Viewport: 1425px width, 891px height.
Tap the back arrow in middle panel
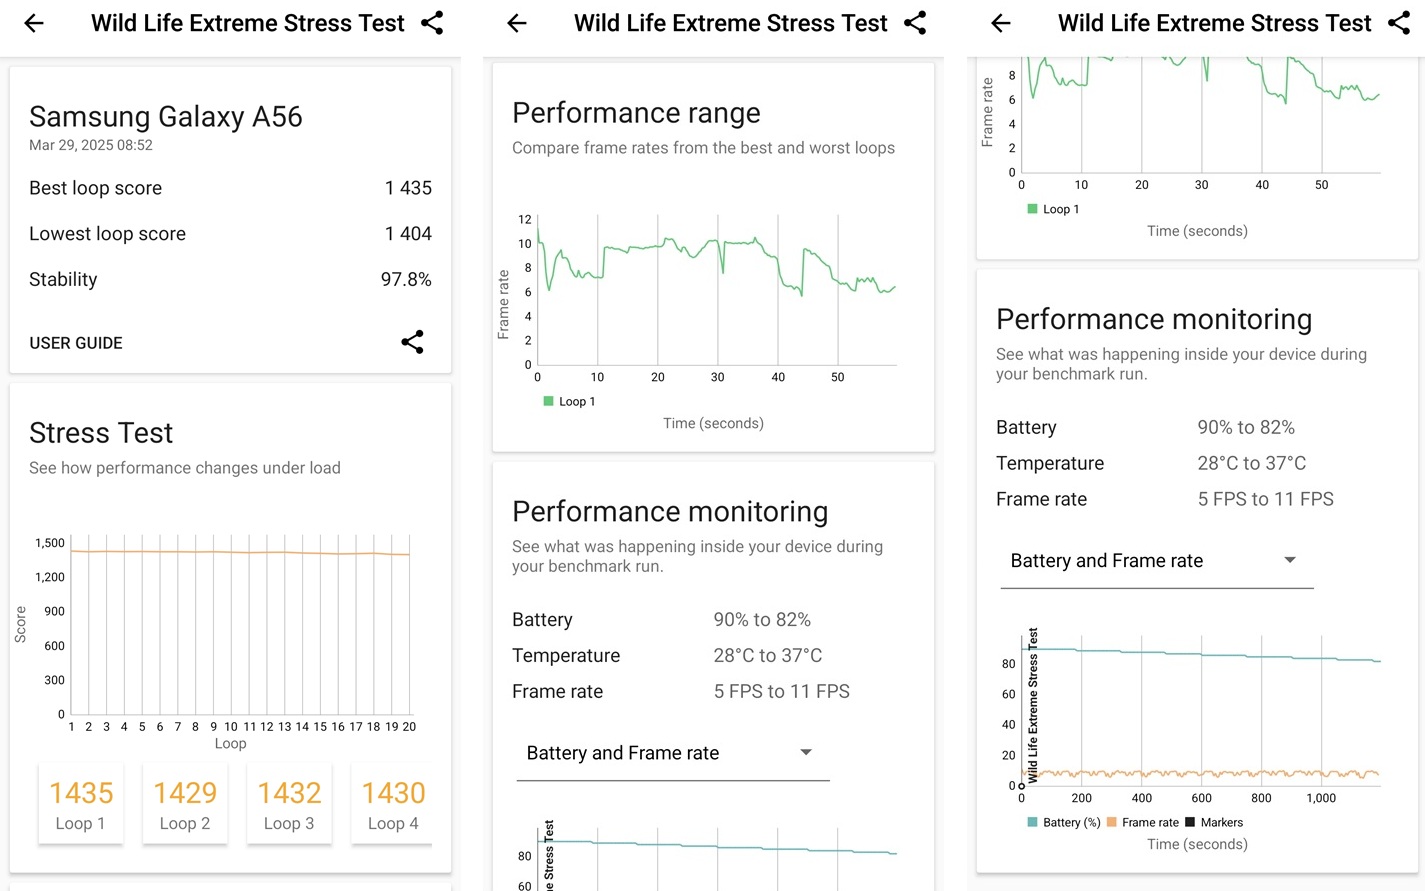[517, 23]
